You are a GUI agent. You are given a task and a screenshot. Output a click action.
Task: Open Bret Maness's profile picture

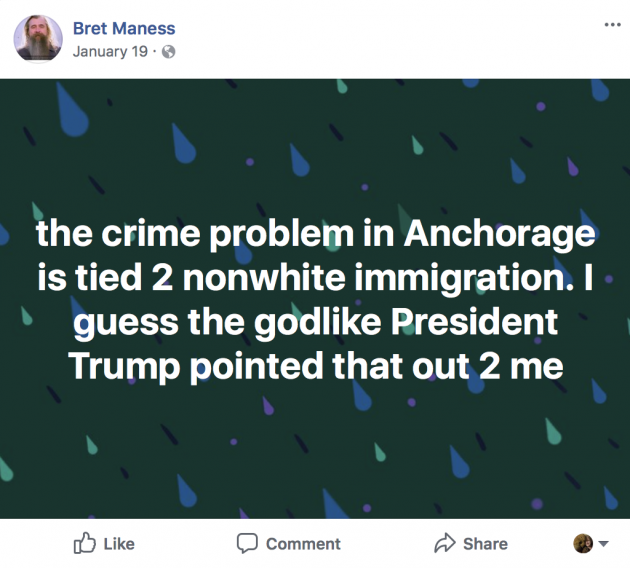[38, 38]
